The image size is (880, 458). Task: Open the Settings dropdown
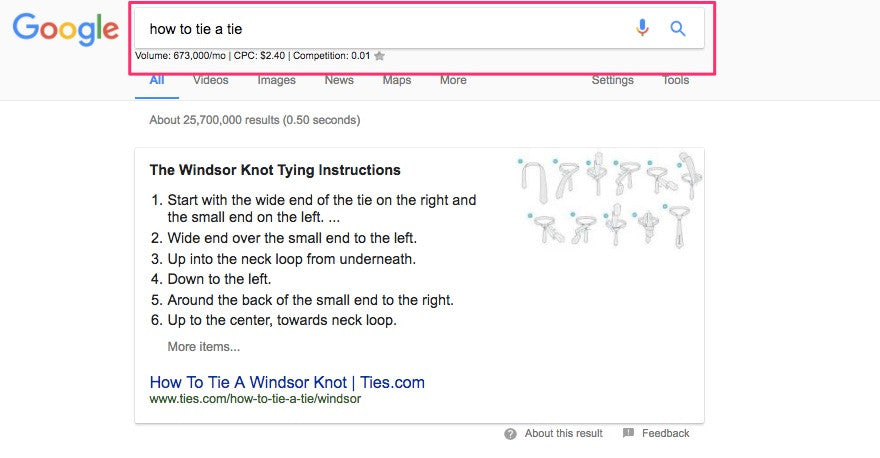(x=612, y=80)
